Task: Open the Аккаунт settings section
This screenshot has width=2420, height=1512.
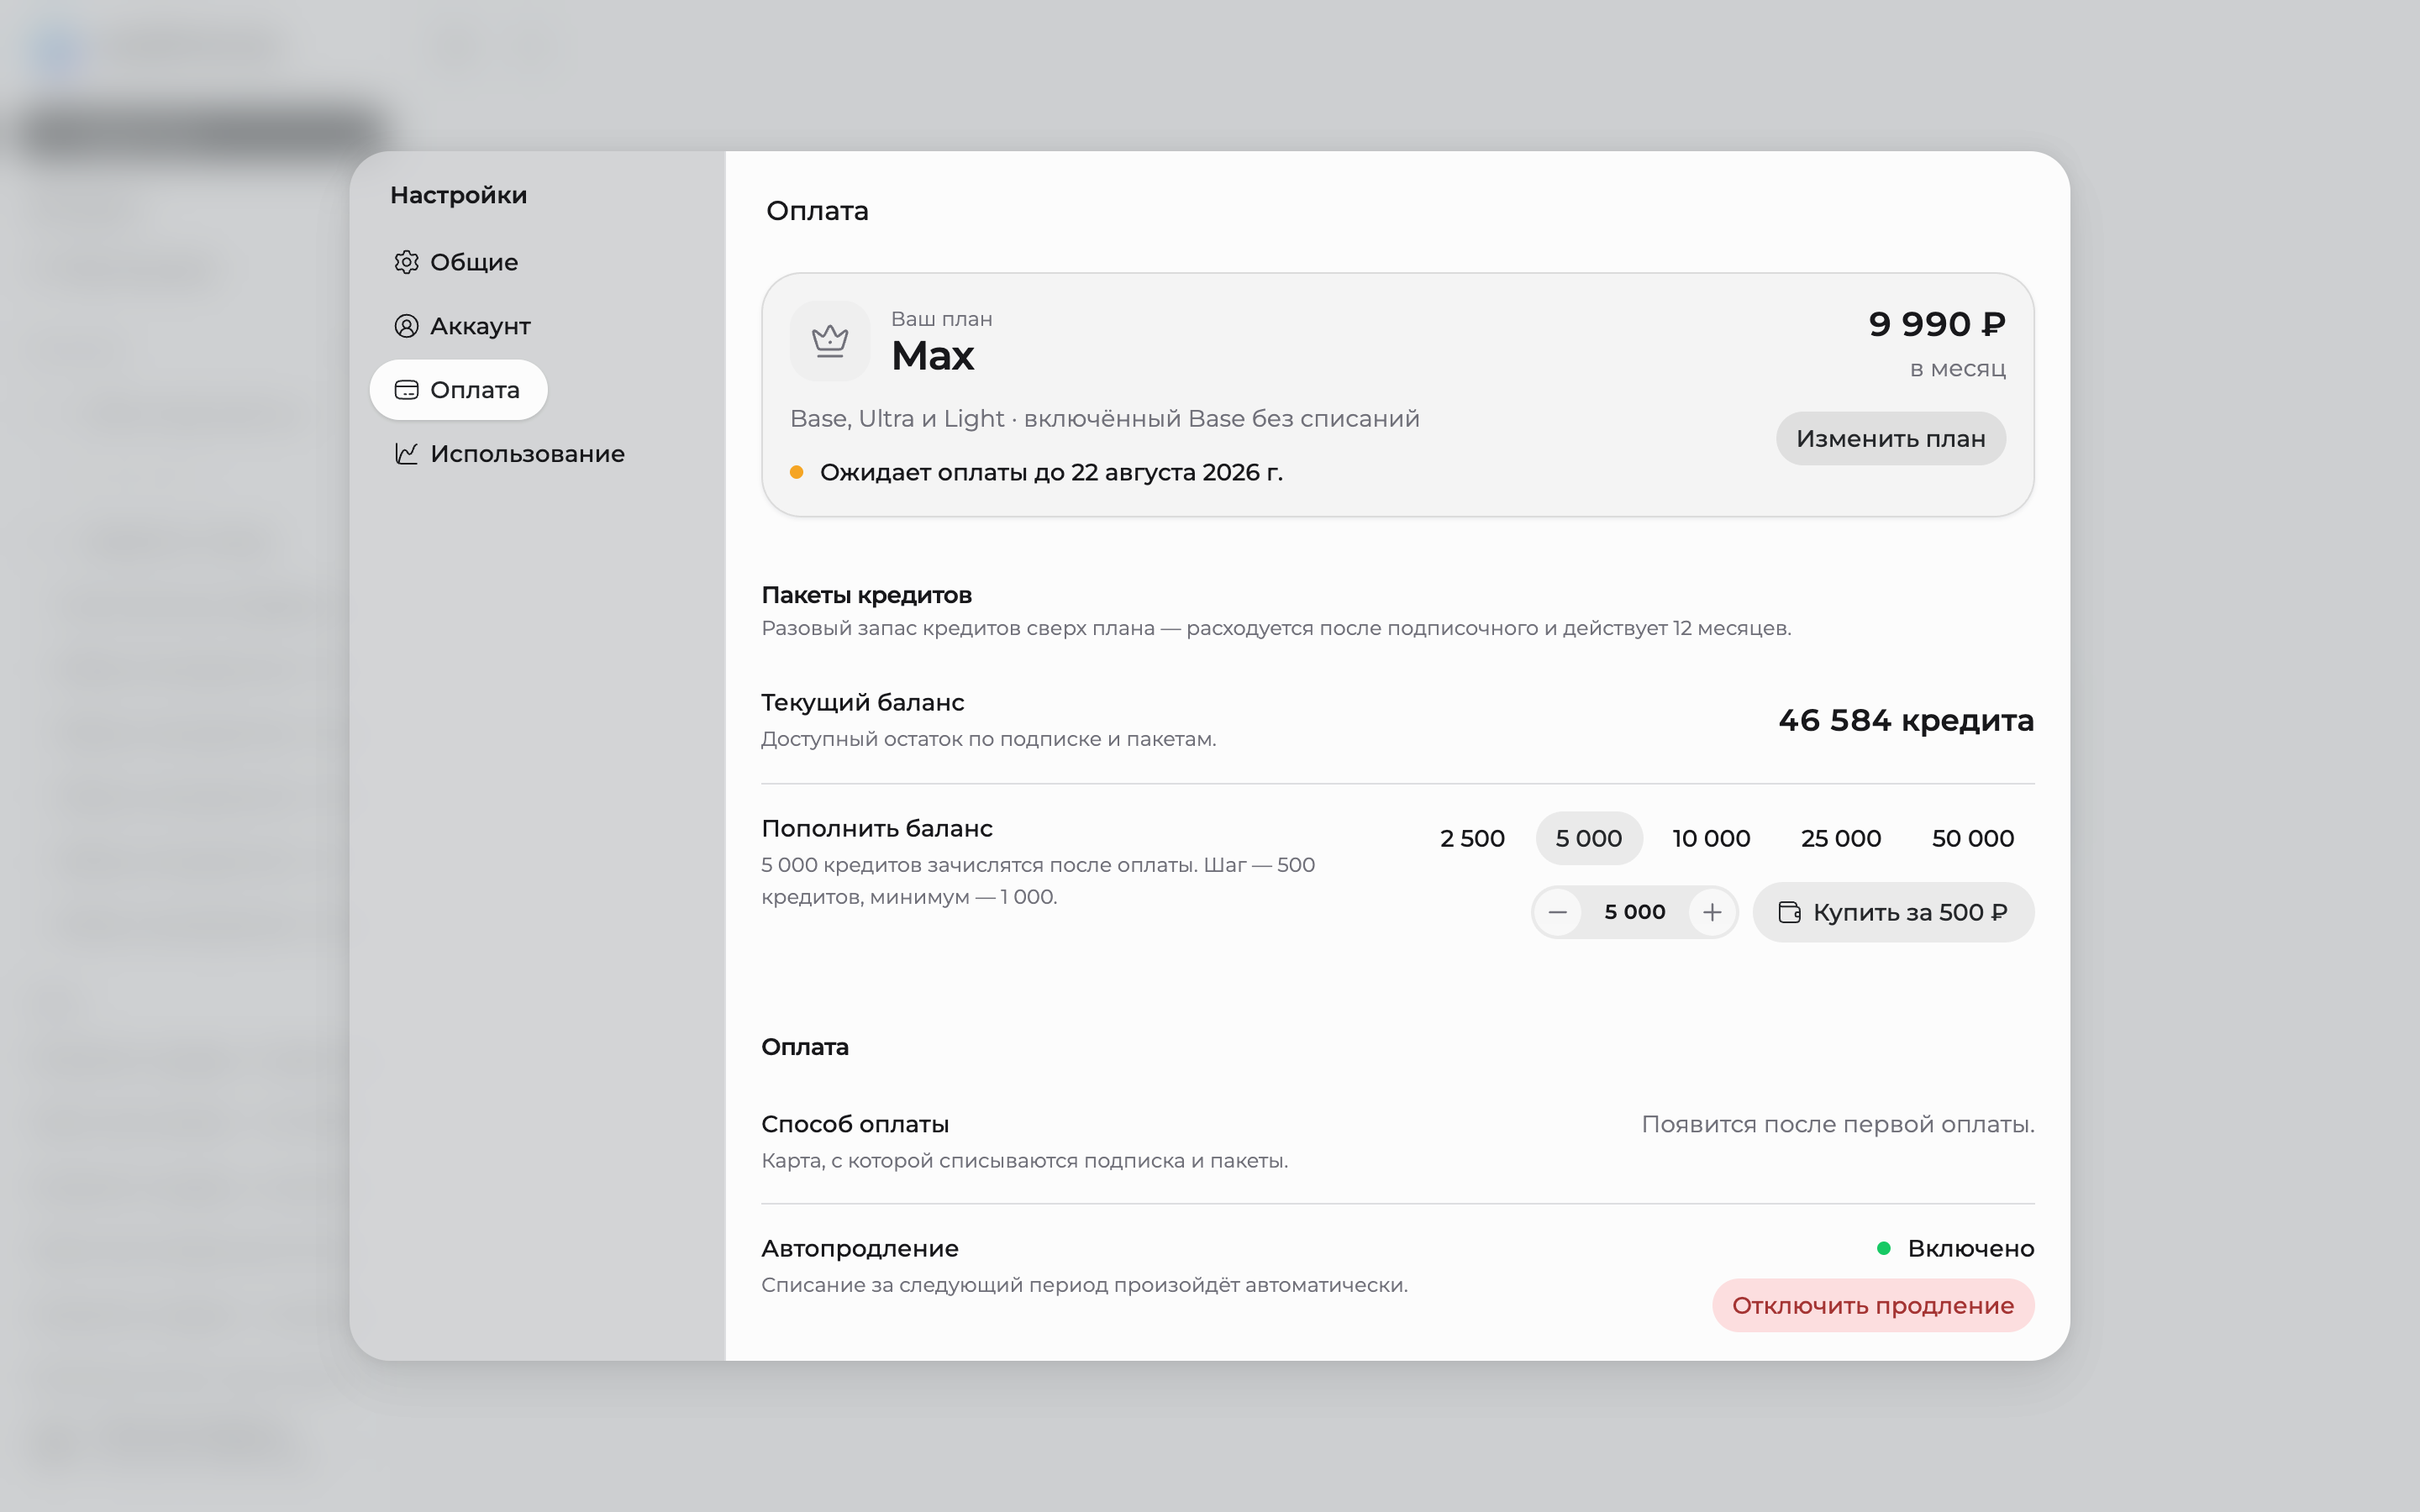Action: coord(462,326)
